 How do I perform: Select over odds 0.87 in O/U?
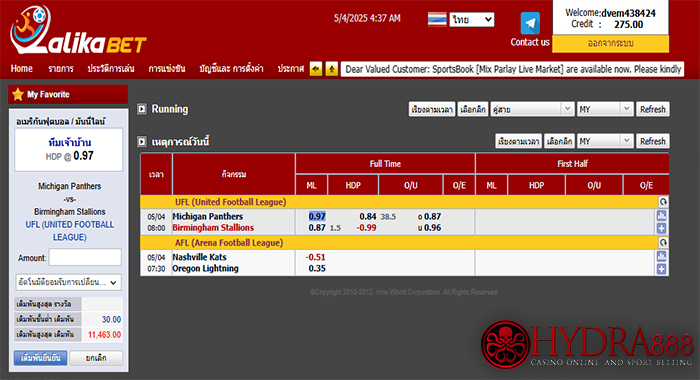click(x=433, y=217)
